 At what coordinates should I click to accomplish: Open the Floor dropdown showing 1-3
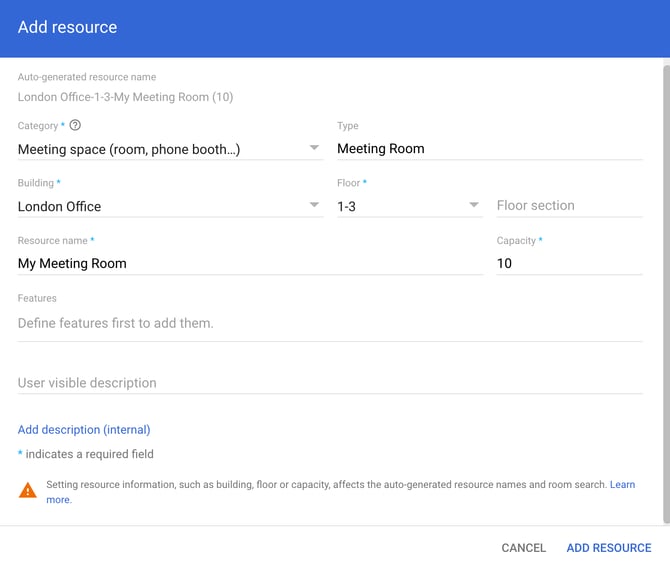408,206
